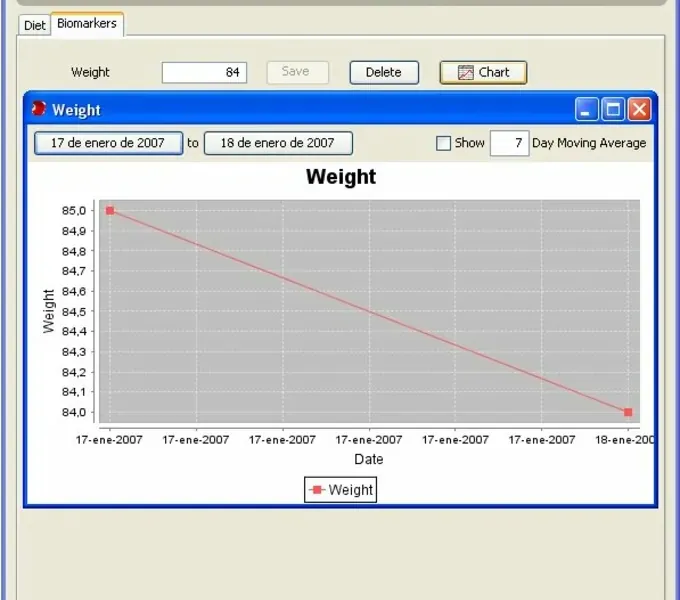Click the 84,0 y-axis value
Viewport: 680px width, 600px height.
[74, 412]
